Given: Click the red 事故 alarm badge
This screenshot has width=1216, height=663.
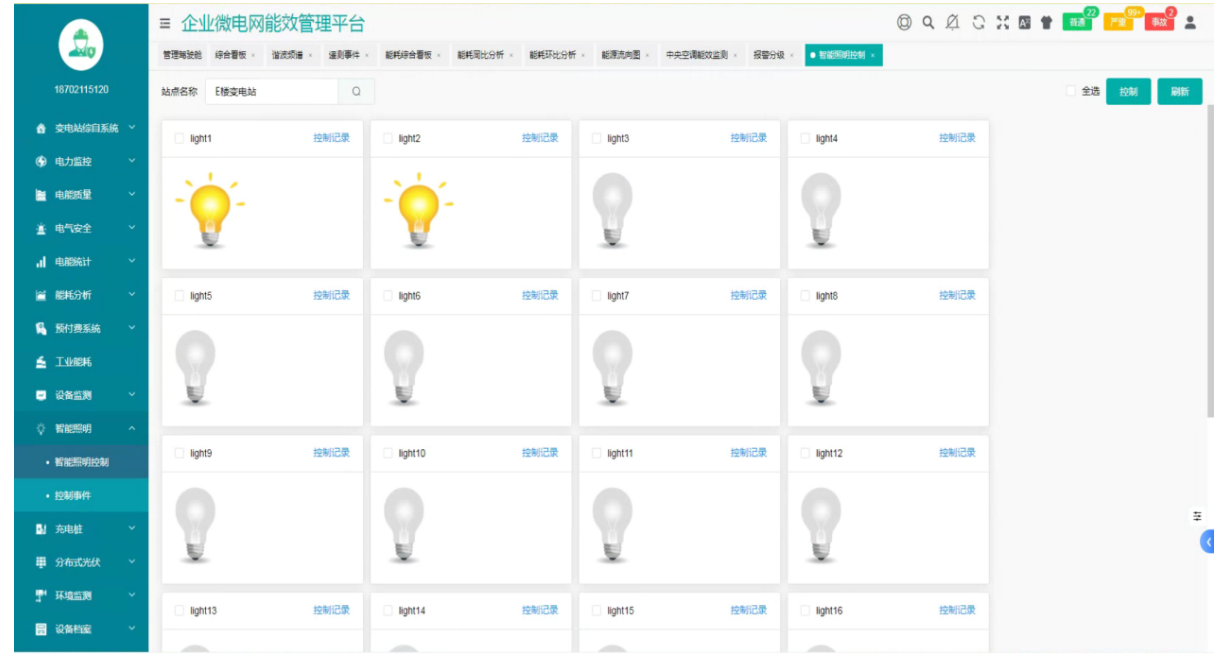Looking at the screenshot, I should 1159,22.
